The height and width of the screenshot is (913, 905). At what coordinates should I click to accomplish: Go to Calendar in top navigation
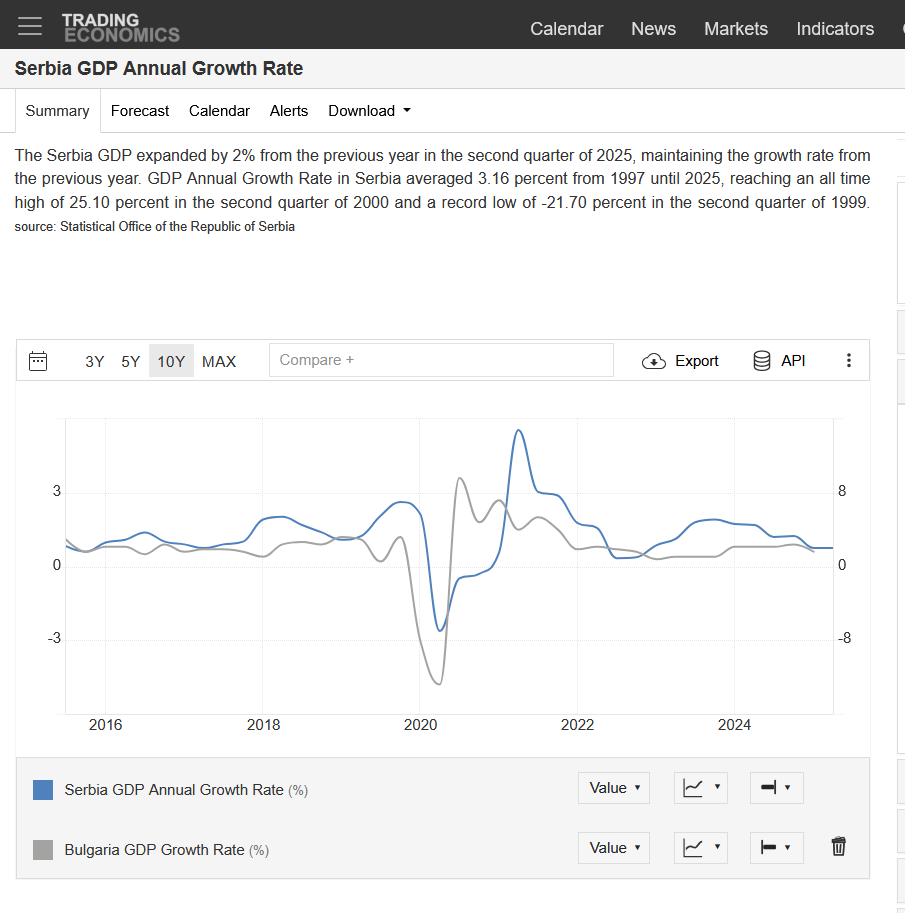tap(566, 29)
